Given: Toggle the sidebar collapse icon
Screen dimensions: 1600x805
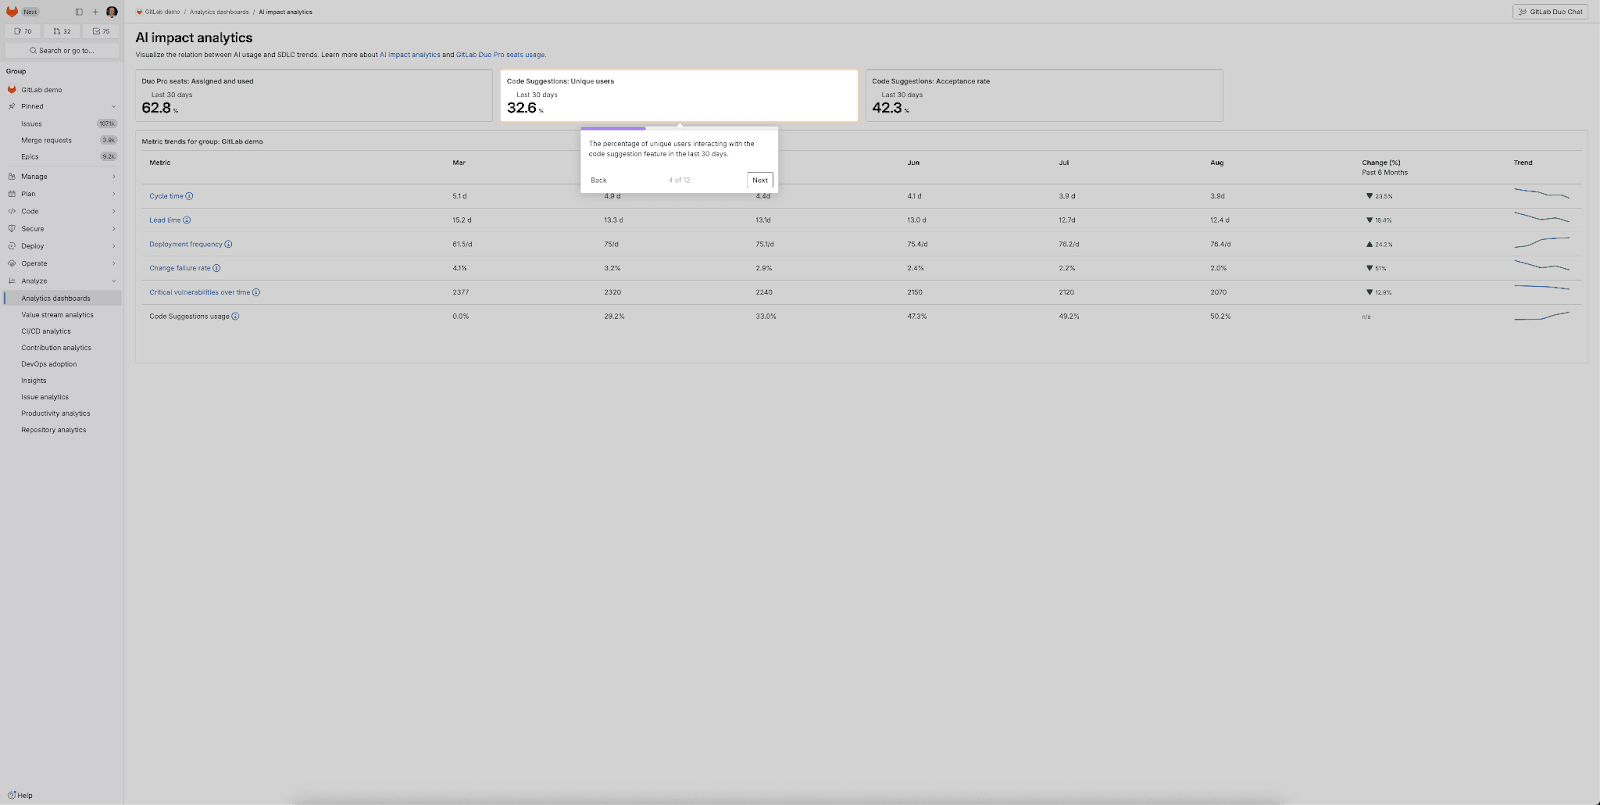Looking at the screenshot, I should [x=79, y=12].
